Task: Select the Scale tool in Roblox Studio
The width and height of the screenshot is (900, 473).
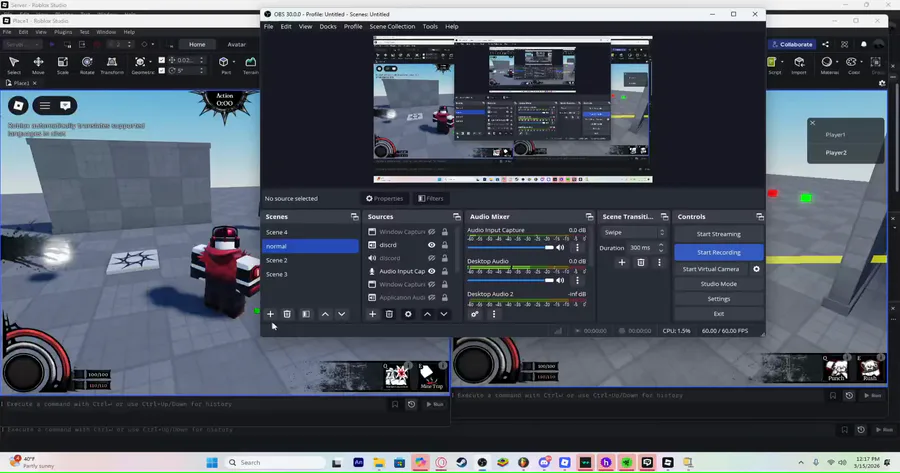Action: pos(63,65)
